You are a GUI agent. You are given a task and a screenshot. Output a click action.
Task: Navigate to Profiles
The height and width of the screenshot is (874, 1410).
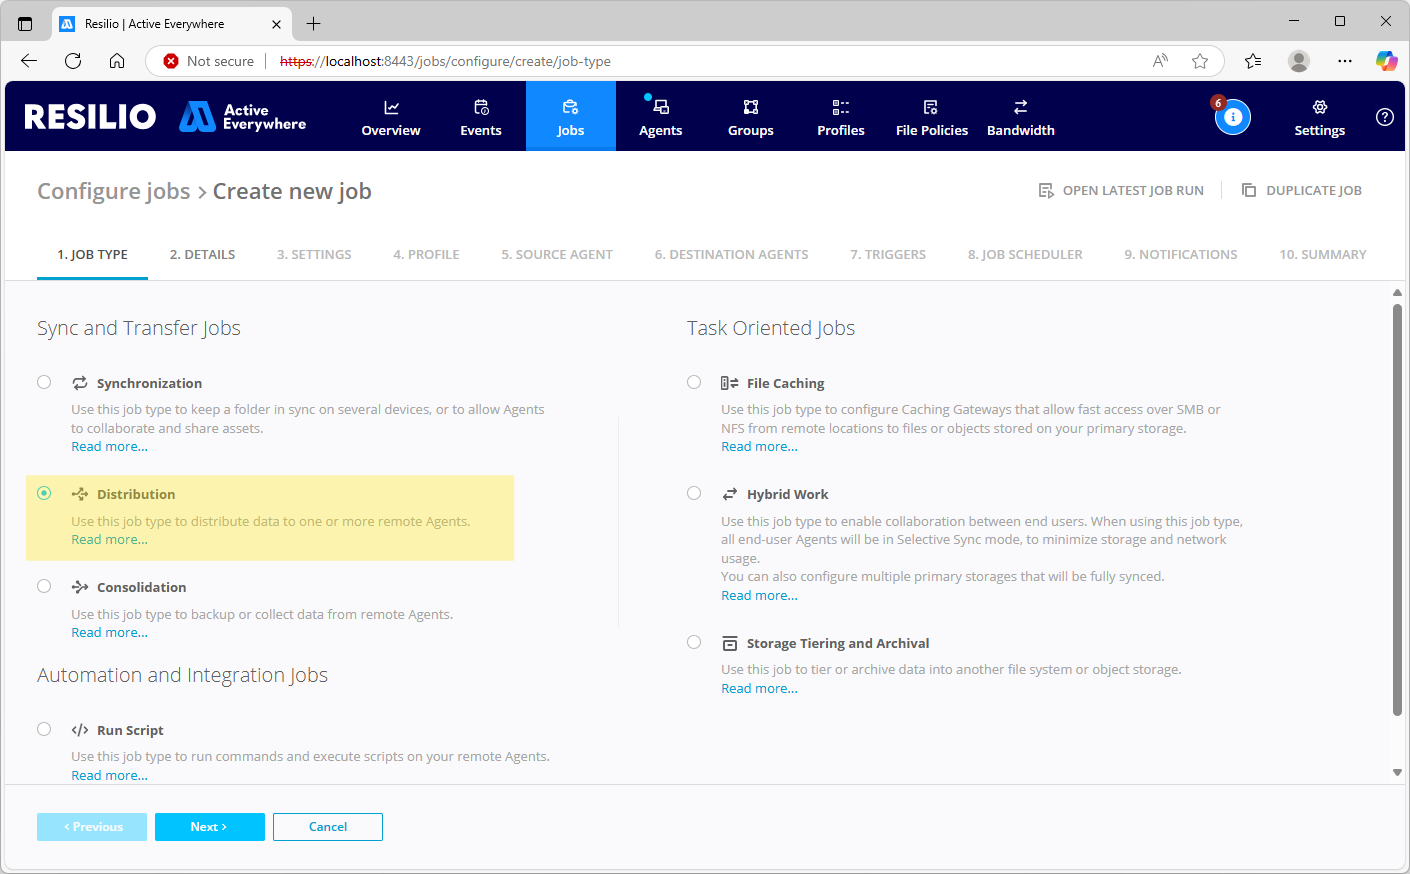(841, 117)
